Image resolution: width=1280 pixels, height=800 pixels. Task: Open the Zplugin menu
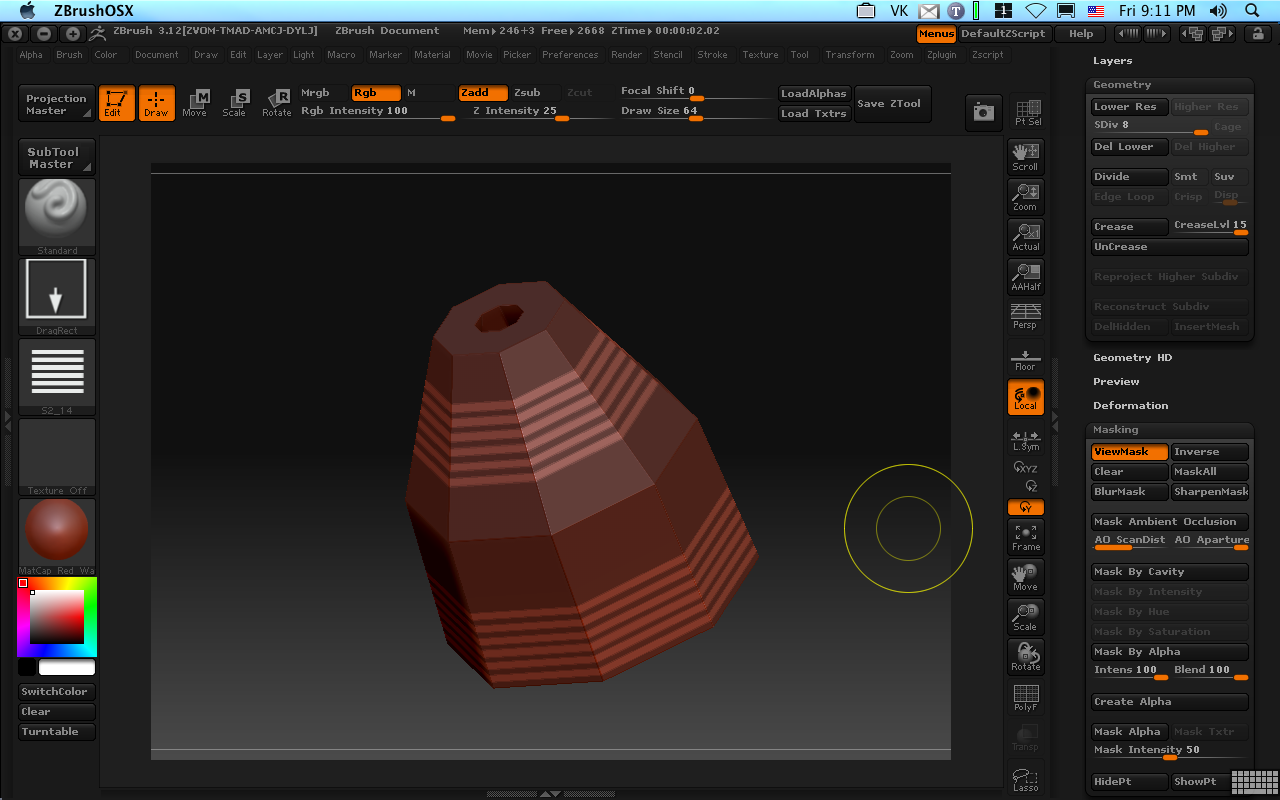[941, 55]
